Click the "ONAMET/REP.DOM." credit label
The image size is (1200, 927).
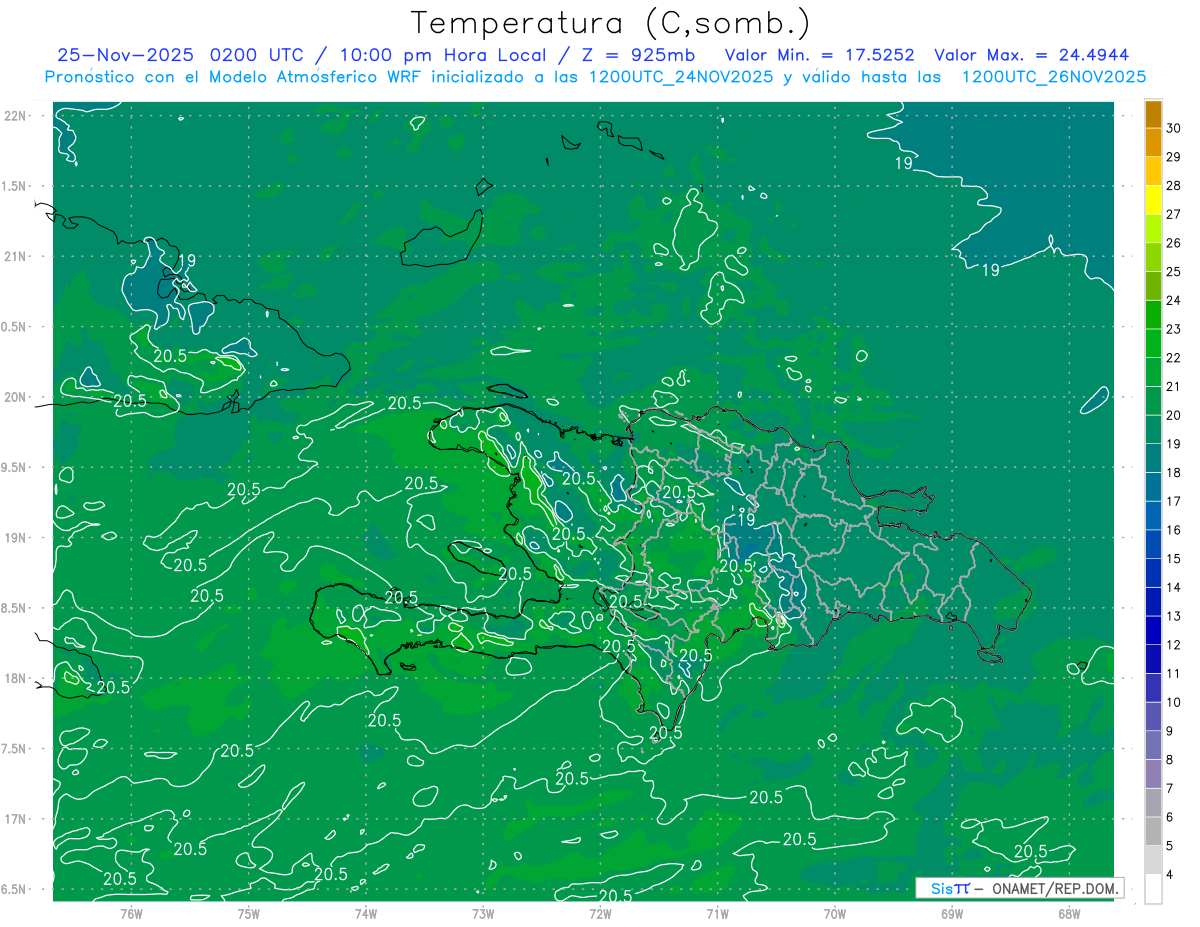1055,888
